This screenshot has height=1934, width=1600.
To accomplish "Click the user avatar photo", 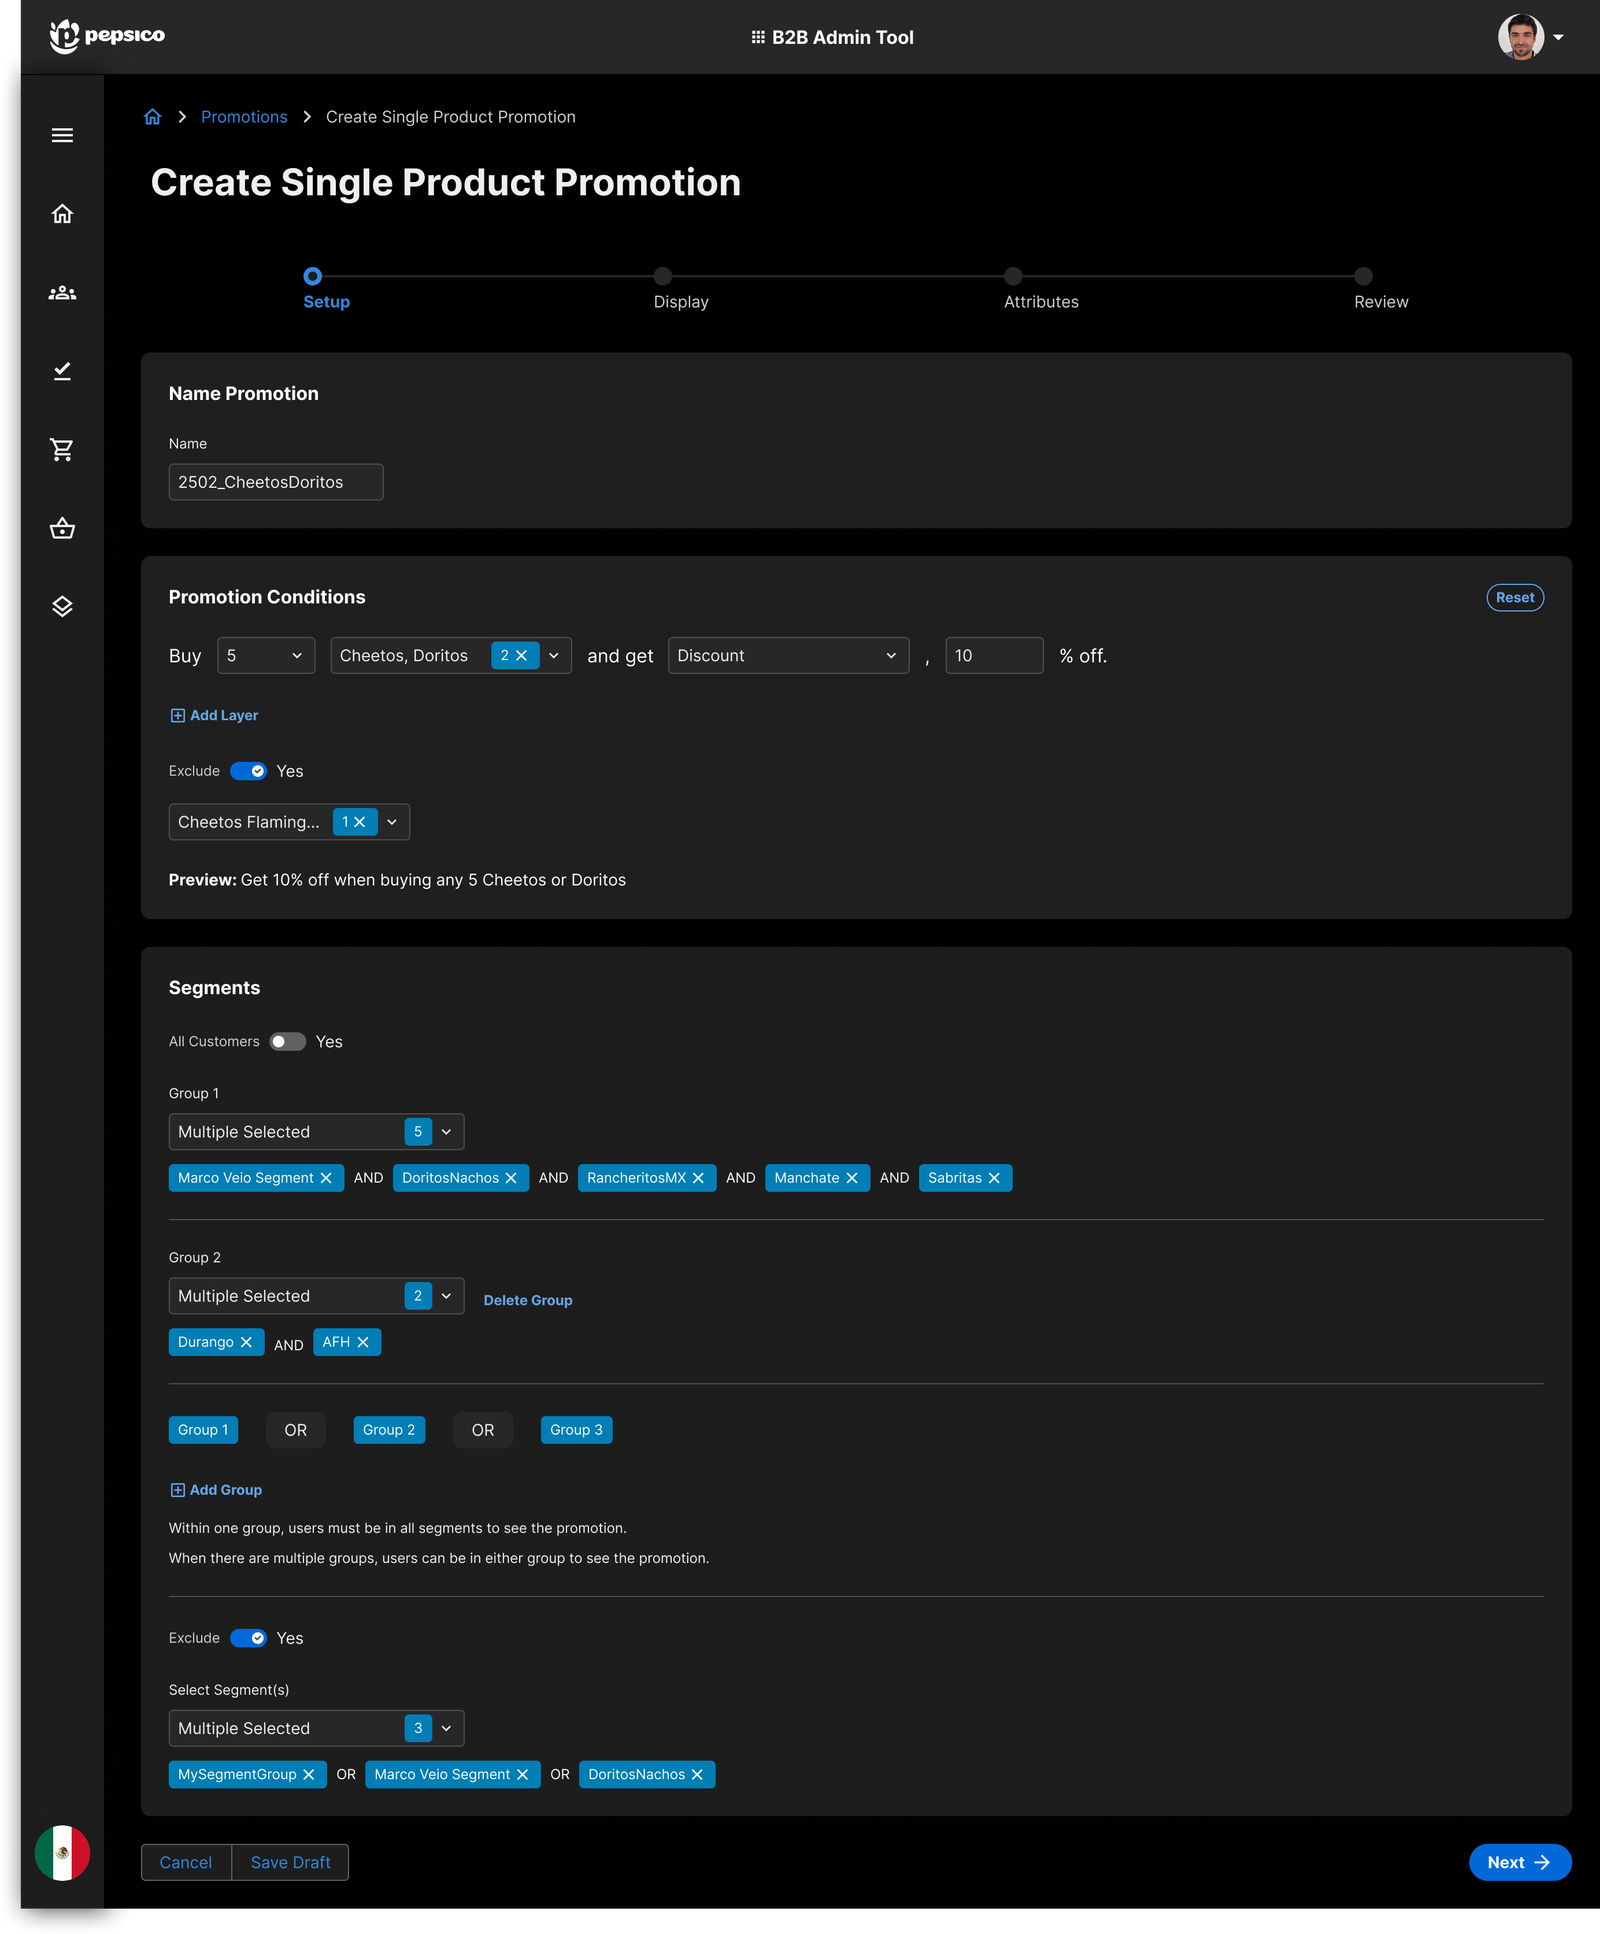I will pos(1520,37).
